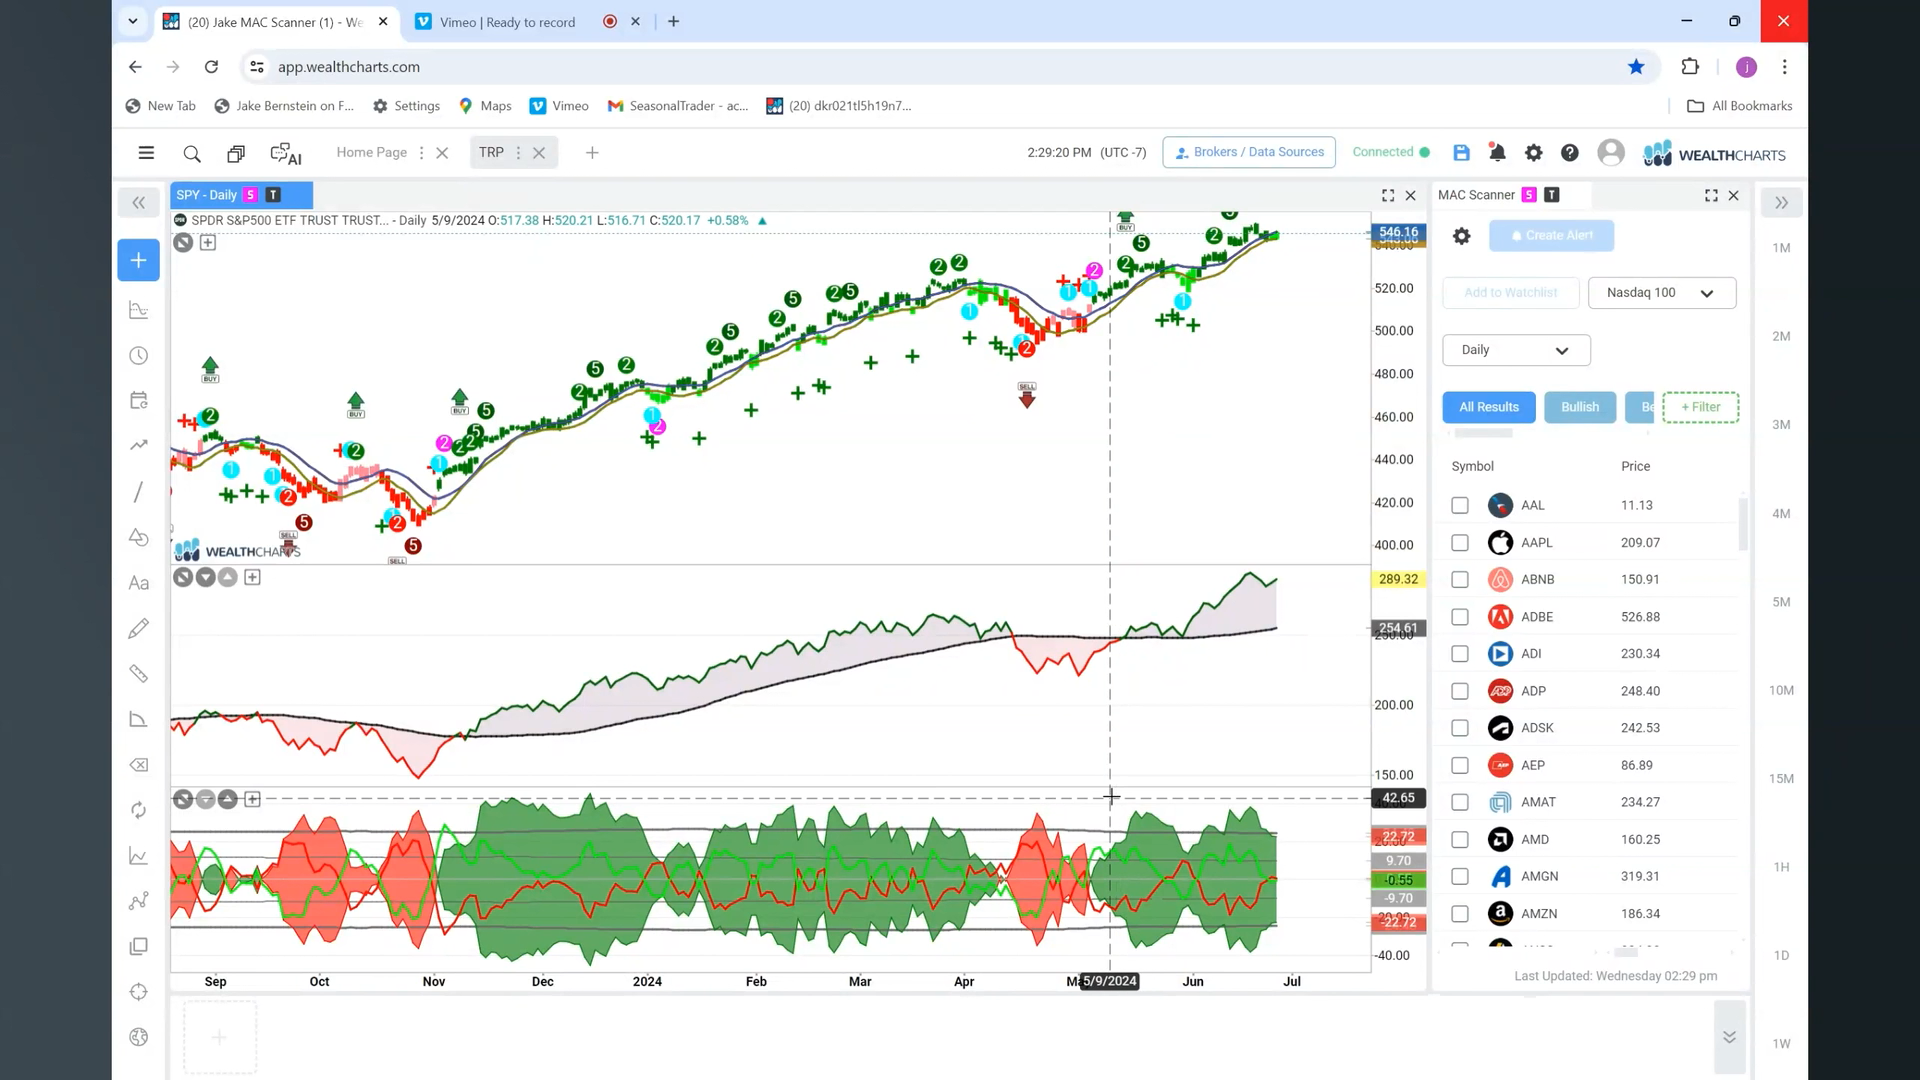
Task: Open the Home Page tab options menu
Action: 421,153
